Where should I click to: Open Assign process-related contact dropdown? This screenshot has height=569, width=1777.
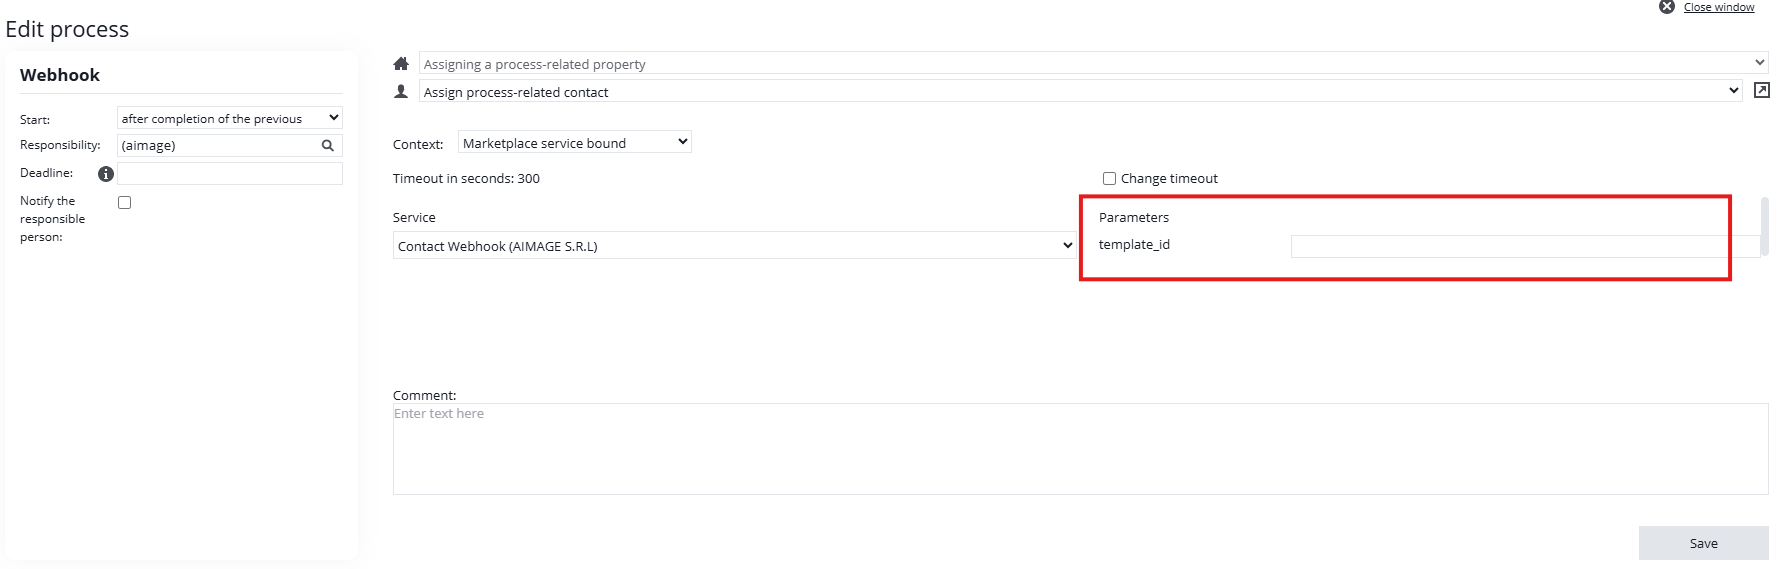click(x=1080, y=91)
